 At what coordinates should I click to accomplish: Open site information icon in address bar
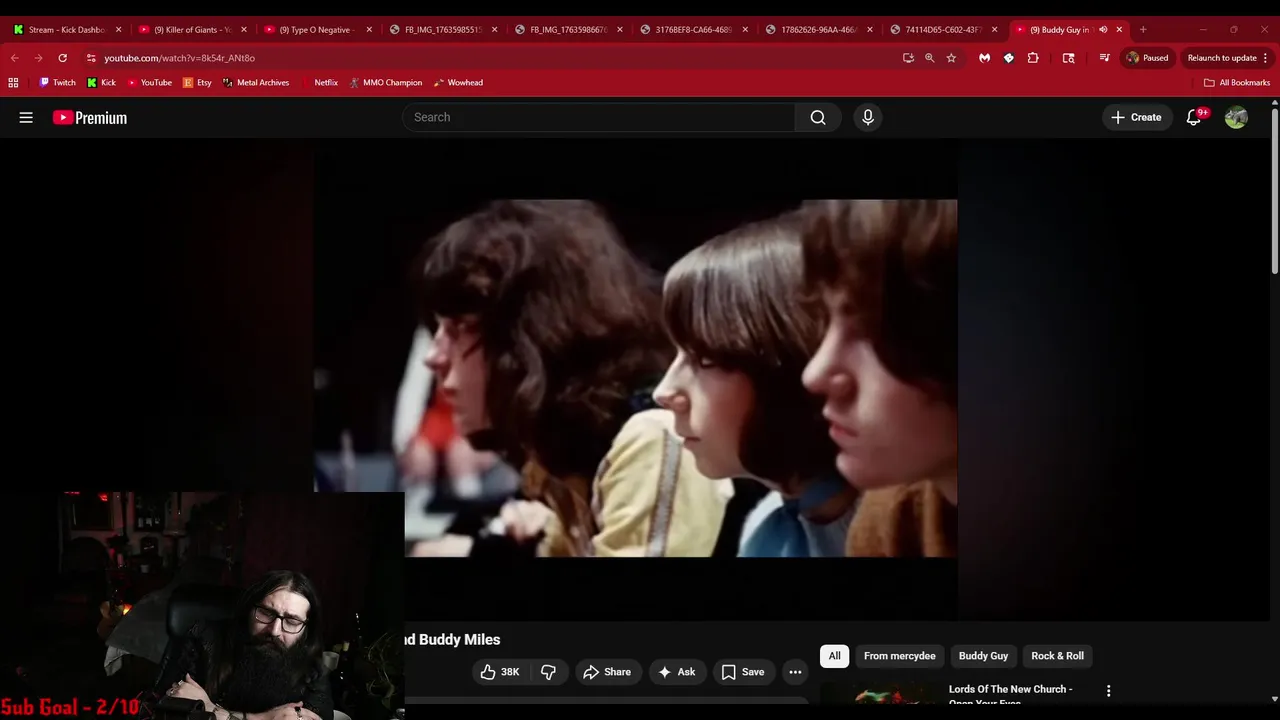(91, 58)
